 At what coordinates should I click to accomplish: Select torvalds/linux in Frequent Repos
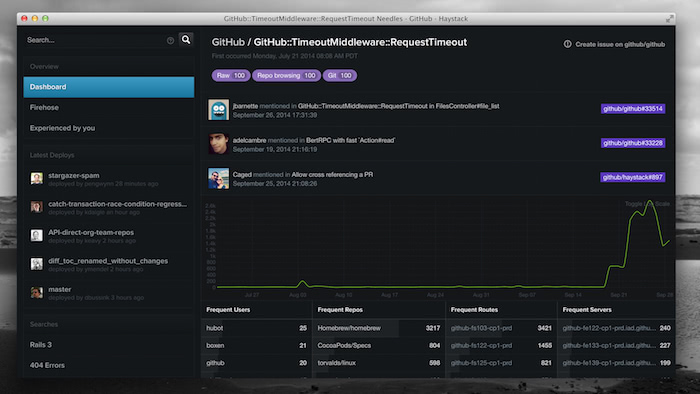(379, 363)
